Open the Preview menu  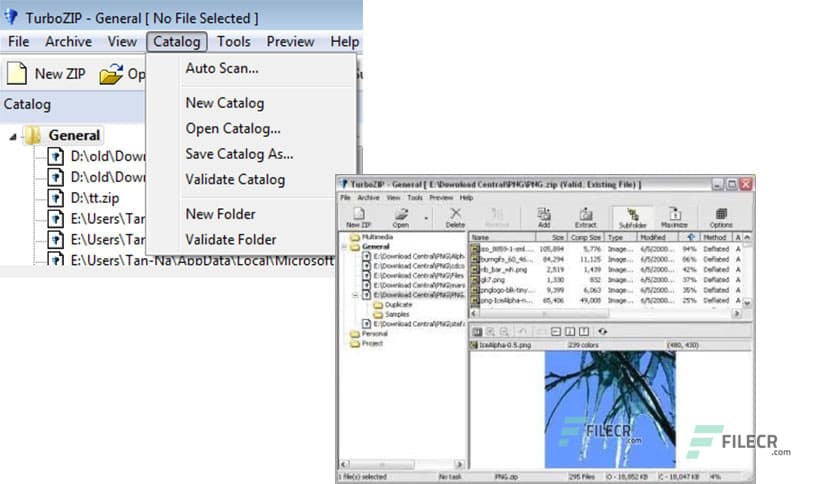[291, 42]
